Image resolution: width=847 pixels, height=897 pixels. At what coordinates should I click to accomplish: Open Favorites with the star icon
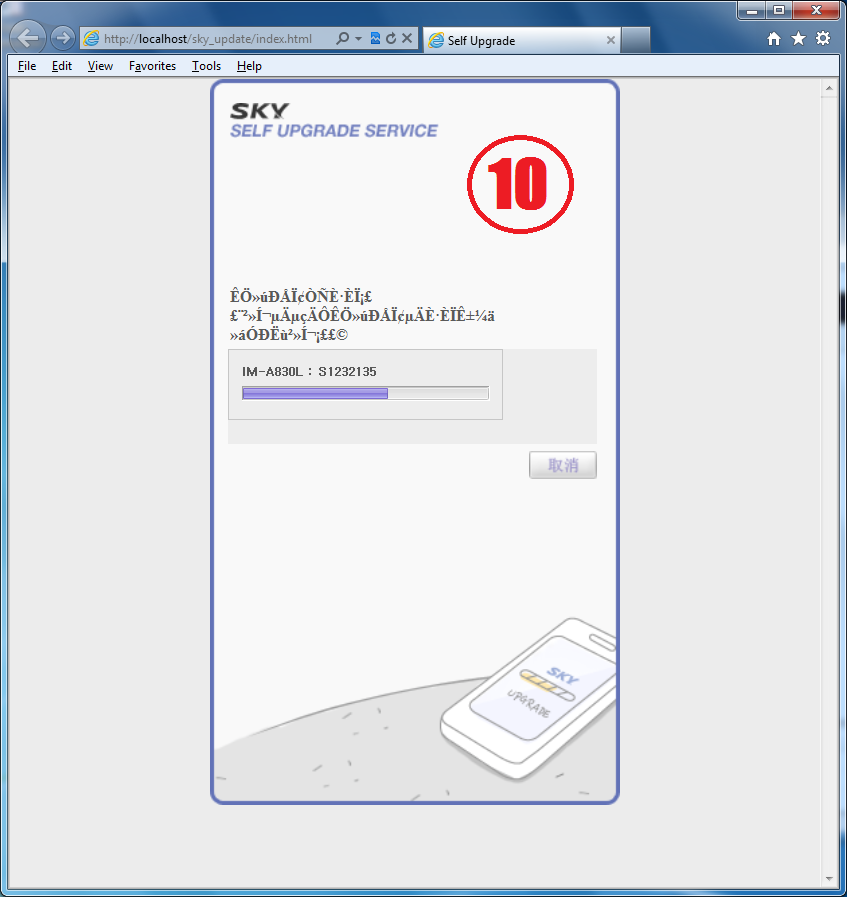[798, 38]
